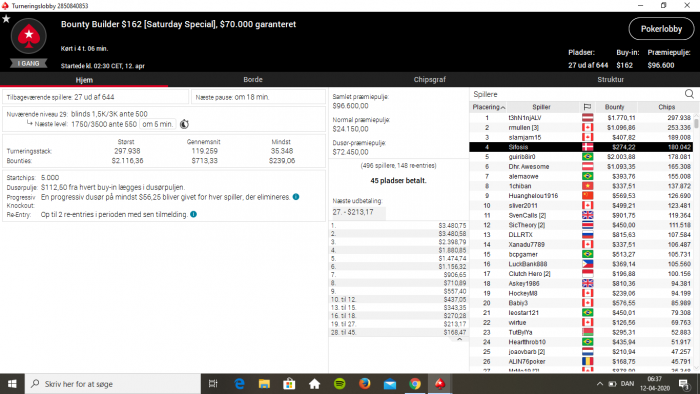Open the Struktur tab
Viewport: 700px width, 394px height.
click(610, 79)
